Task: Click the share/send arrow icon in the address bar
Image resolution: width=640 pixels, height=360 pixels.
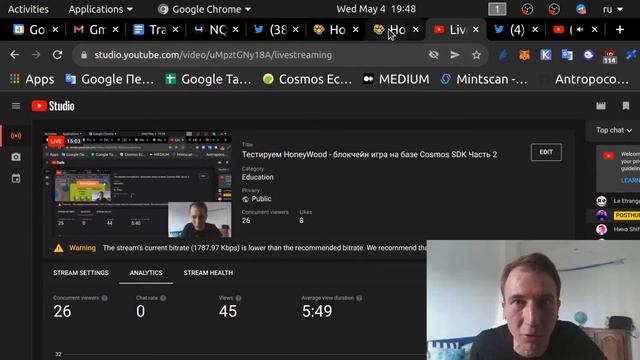Action: click(x=455, y=55)
